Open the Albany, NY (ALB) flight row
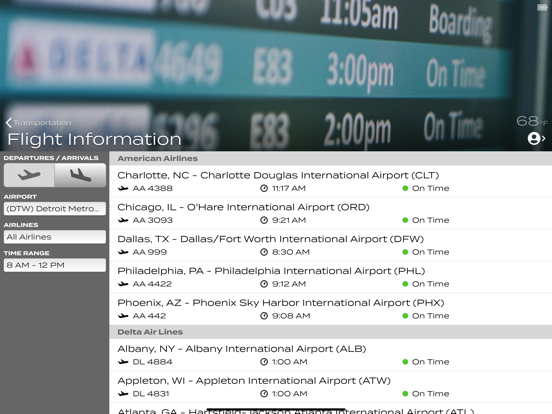The height and width of the screenshot is (414, 552). [x=331, y=355]
